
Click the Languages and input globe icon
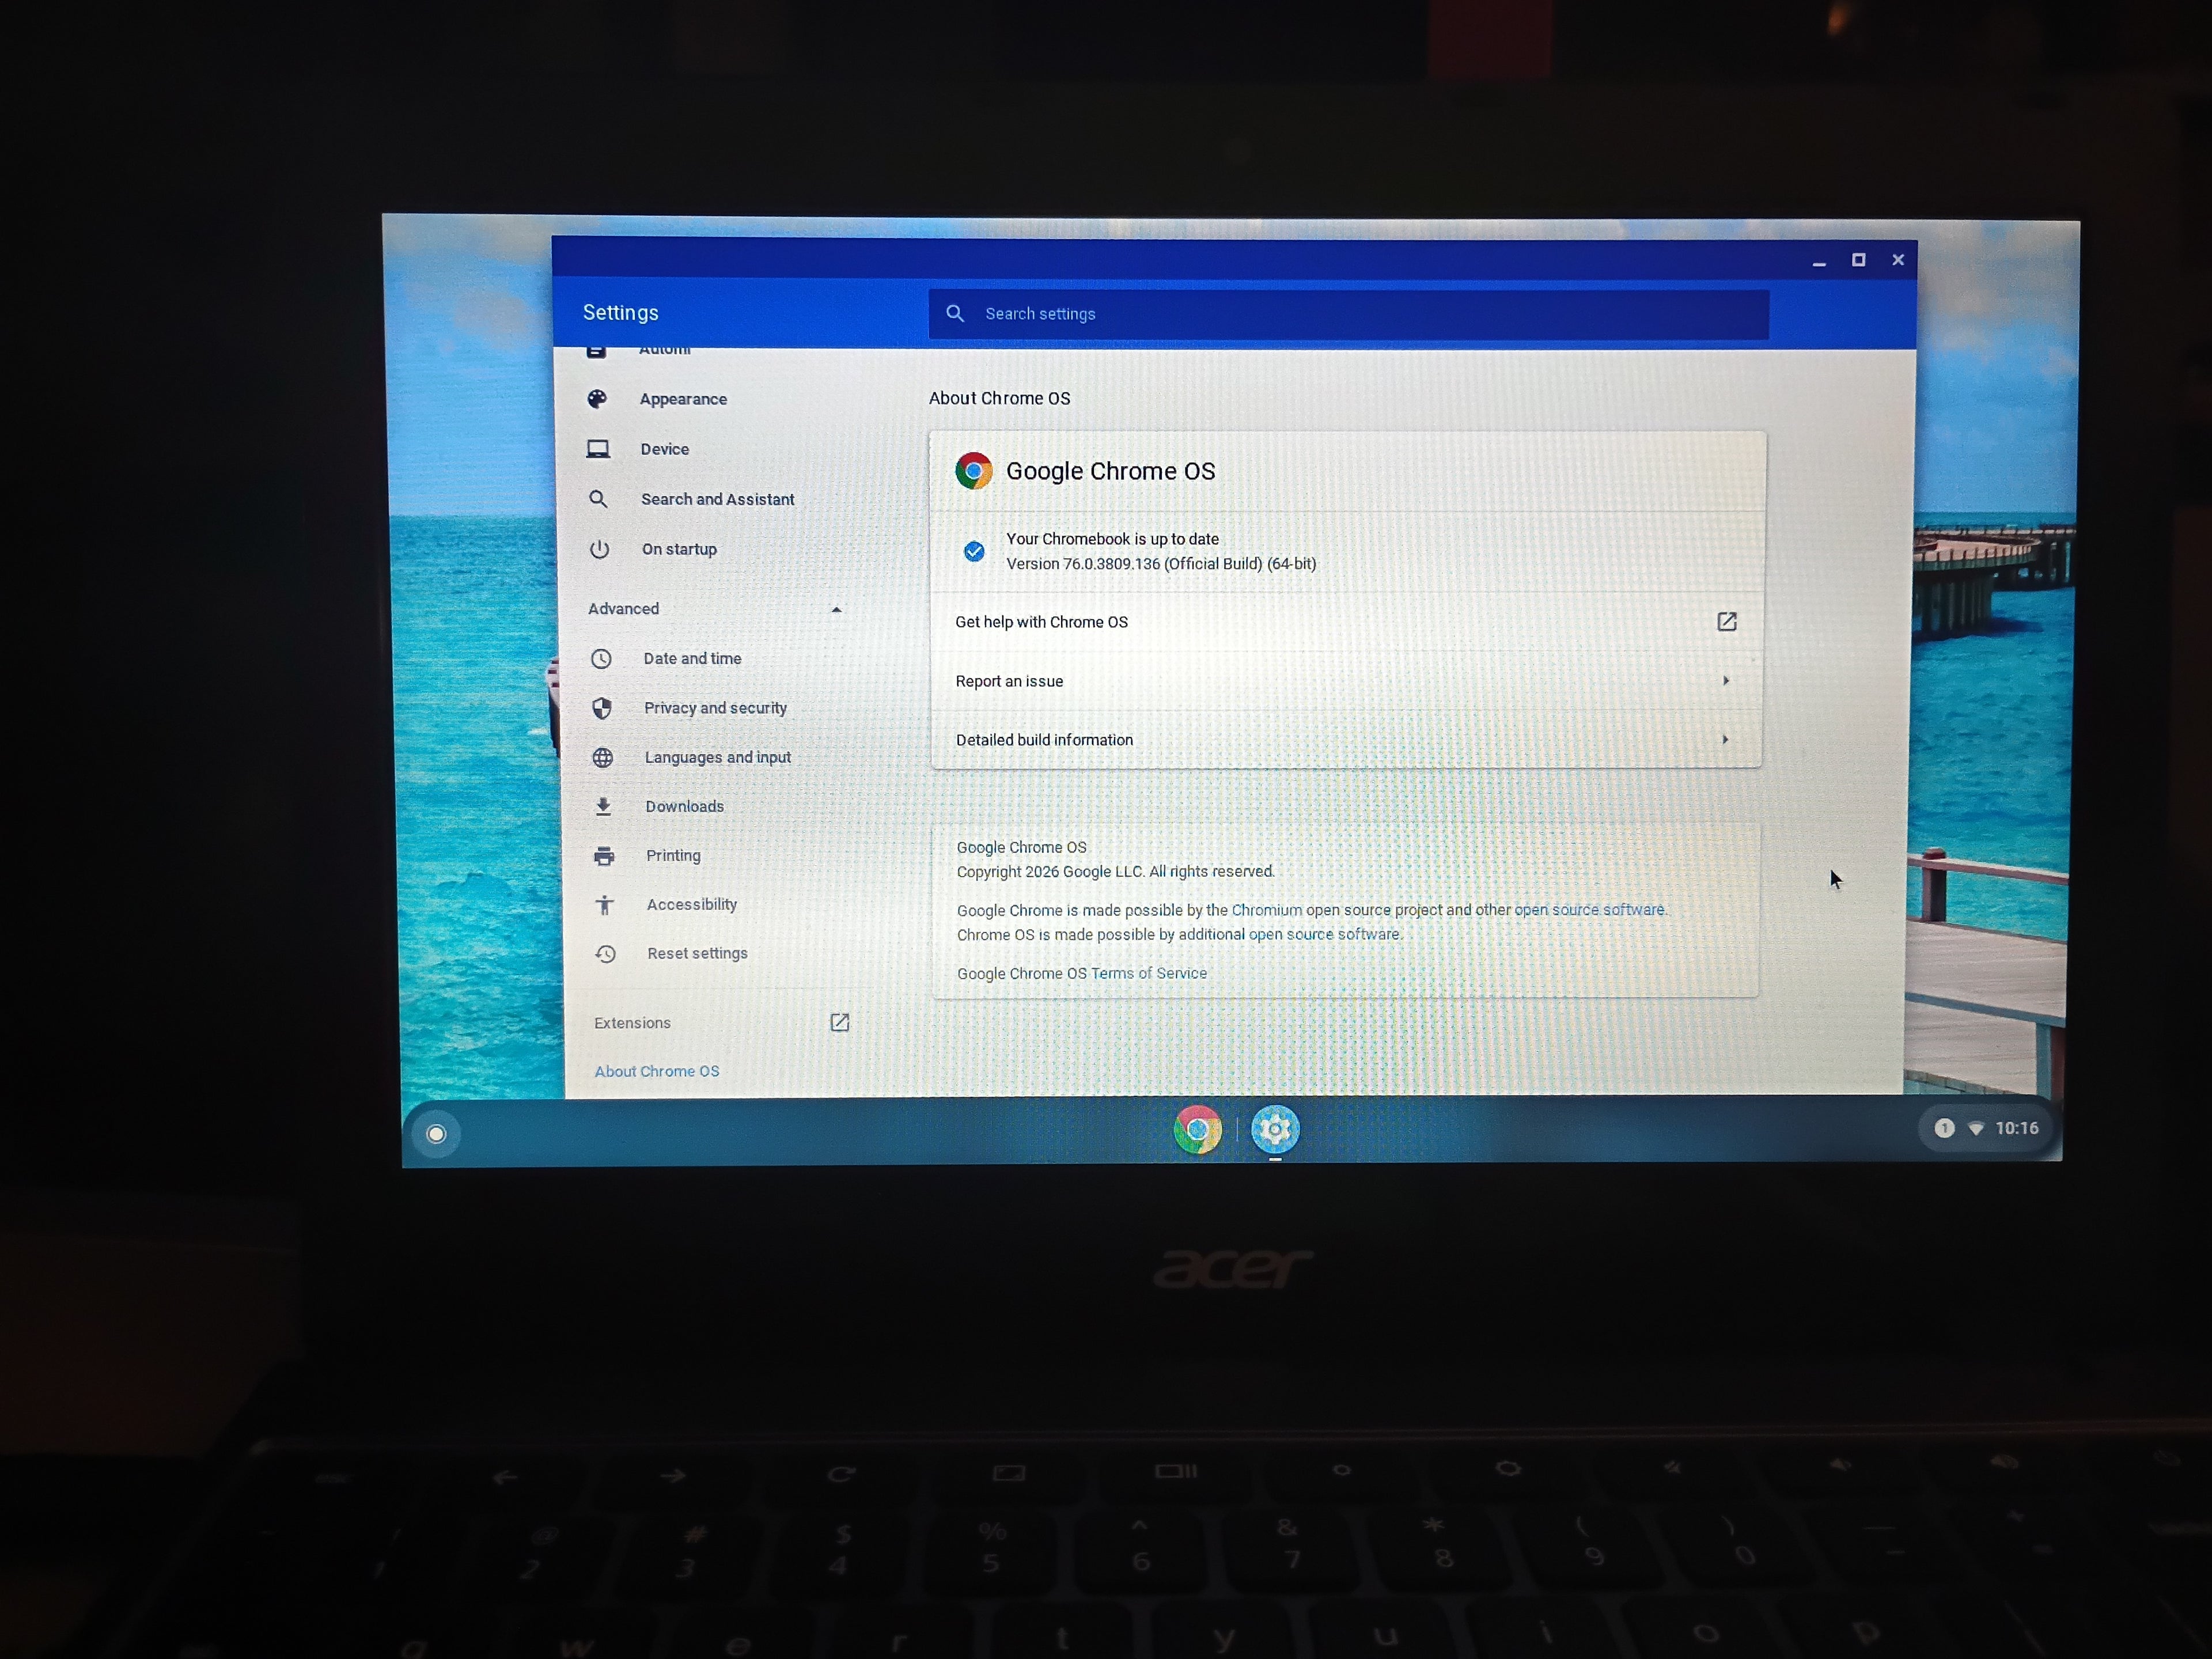[x=602, y=758]
